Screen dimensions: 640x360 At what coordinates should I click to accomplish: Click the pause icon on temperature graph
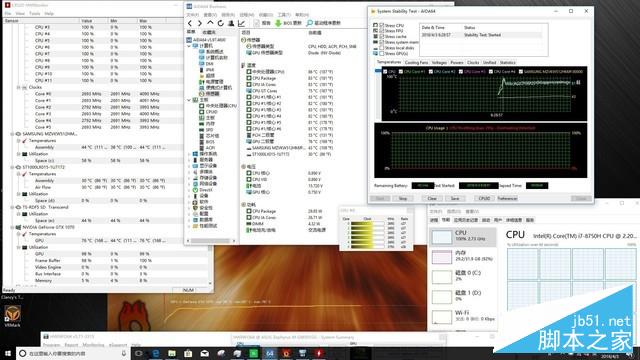[x=578, y=82]
